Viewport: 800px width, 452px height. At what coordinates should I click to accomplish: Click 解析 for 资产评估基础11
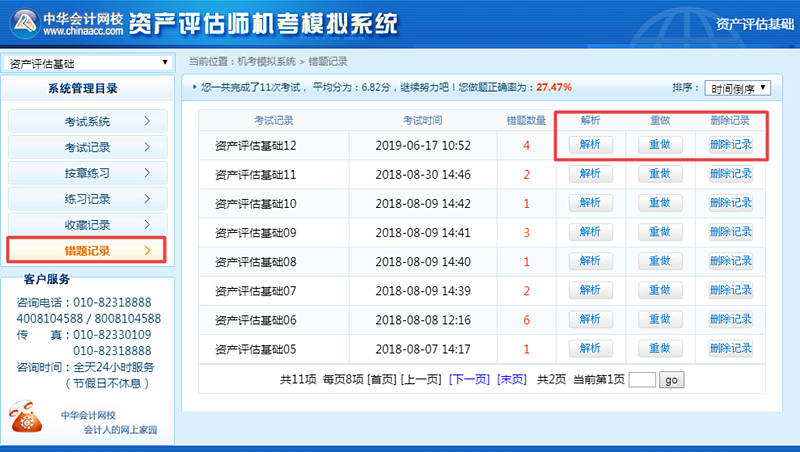pos(590,174)
